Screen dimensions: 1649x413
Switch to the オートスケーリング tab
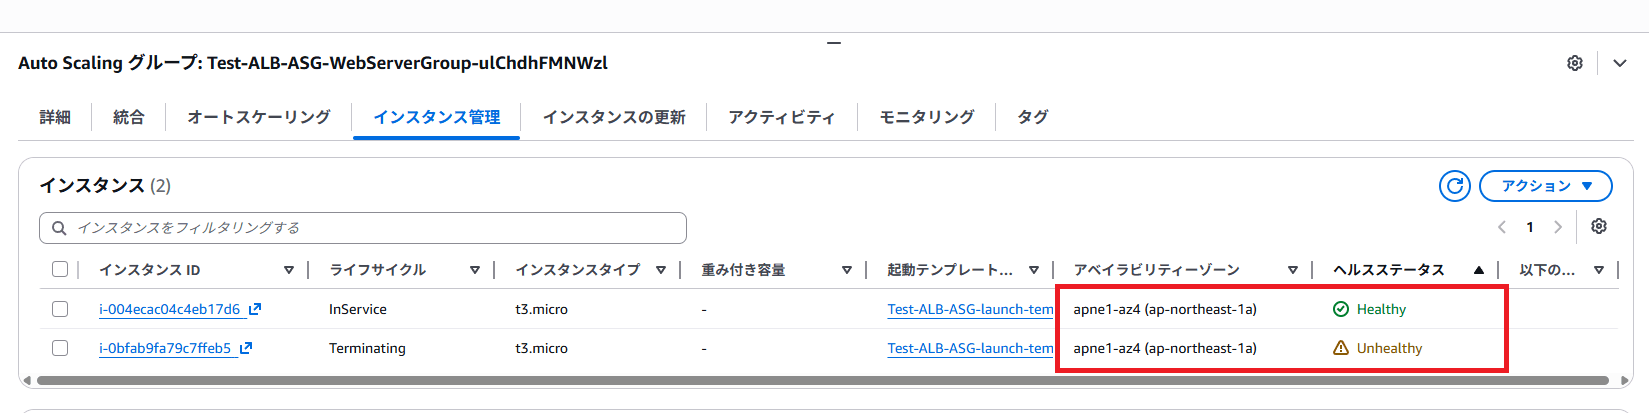(259, 117)
